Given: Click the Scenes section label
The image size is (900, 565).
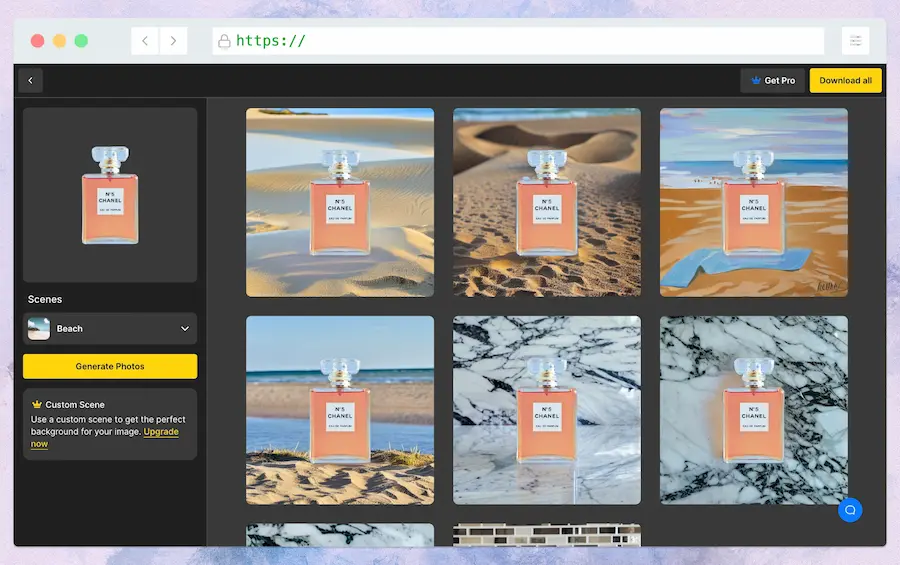Looking at the screenshot, I should point(45,299).
